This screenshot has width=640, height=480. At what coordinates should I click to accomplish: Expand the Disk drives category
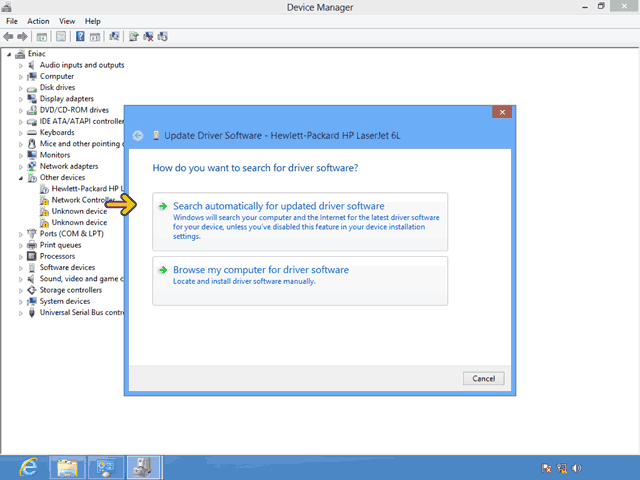[21, 88]
